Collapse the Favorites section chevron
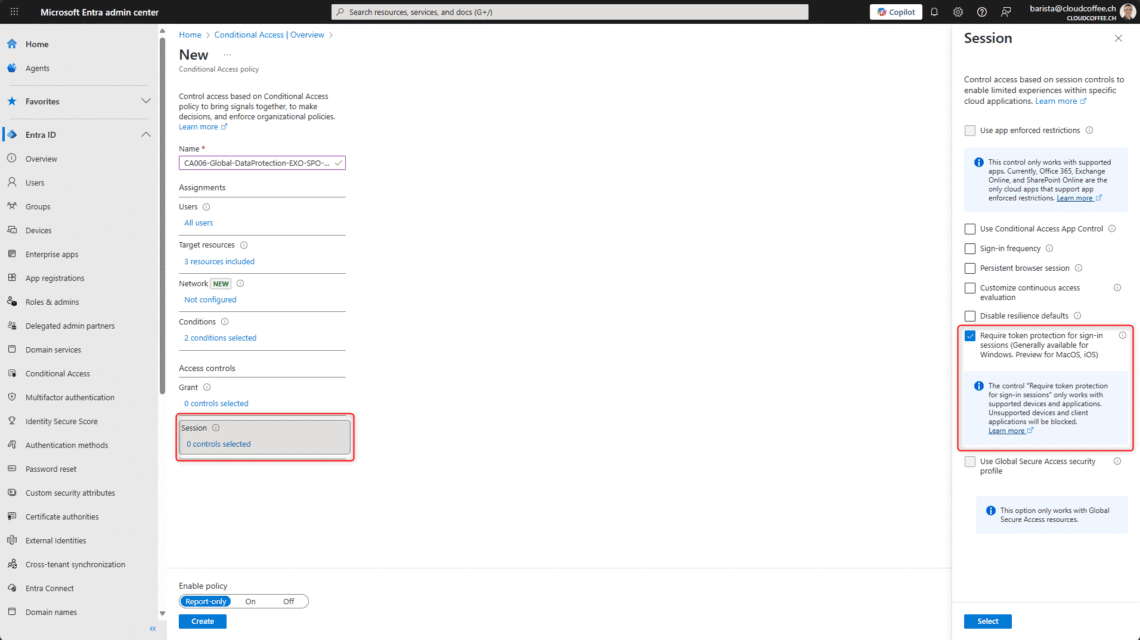The image size is (1140, 640). coord(146,101)
